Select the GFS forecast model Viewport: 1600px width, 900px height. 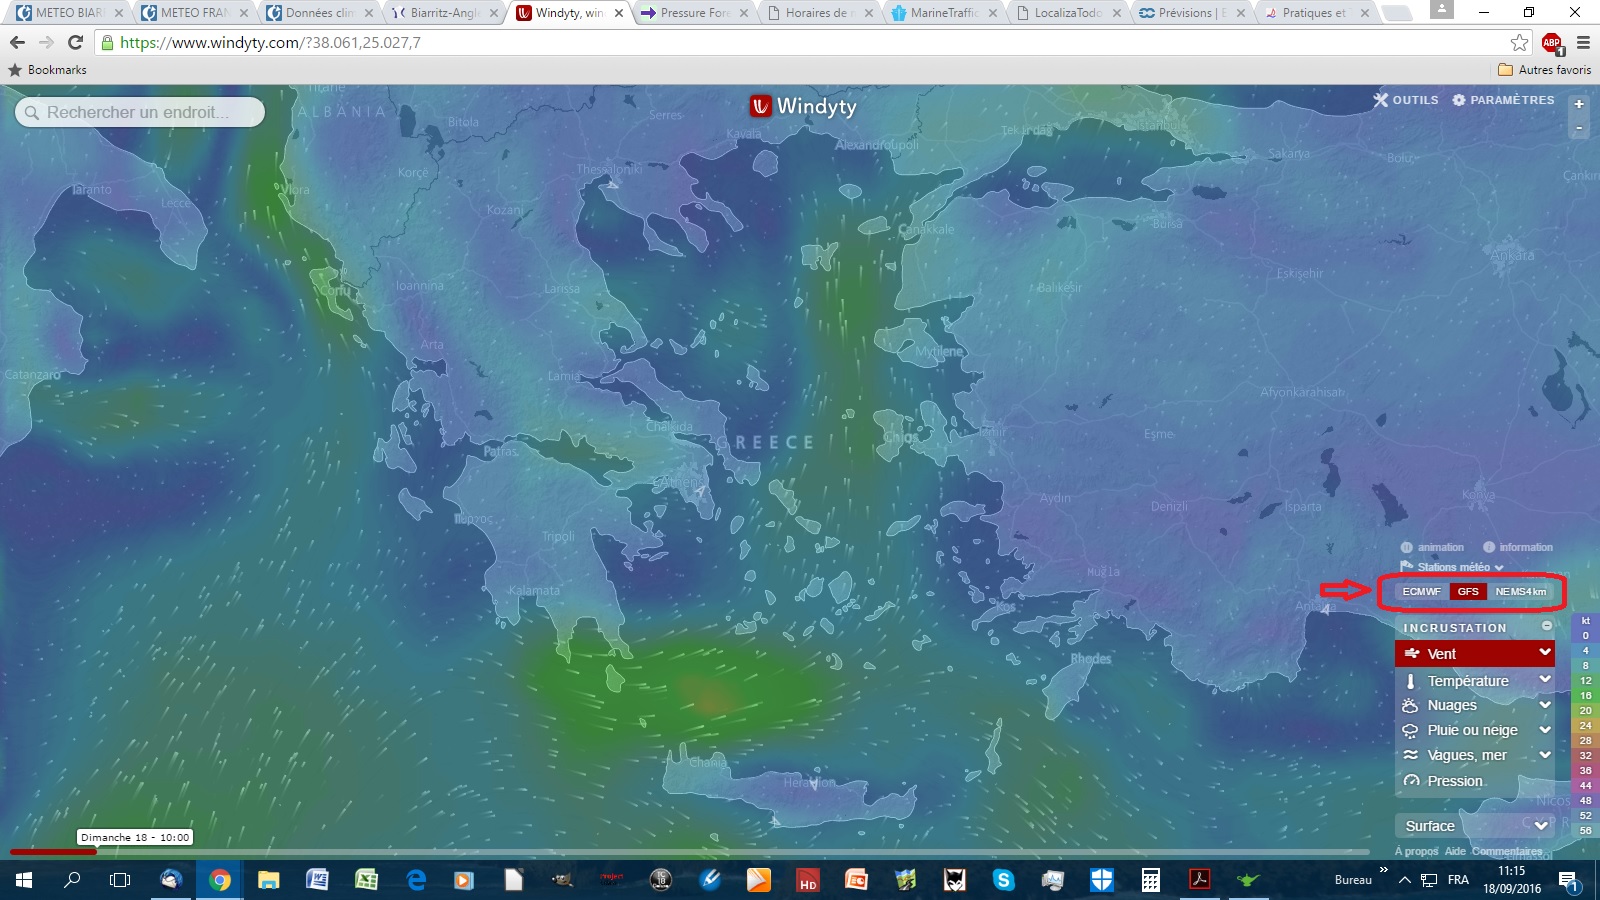(x=1468, y=591)
